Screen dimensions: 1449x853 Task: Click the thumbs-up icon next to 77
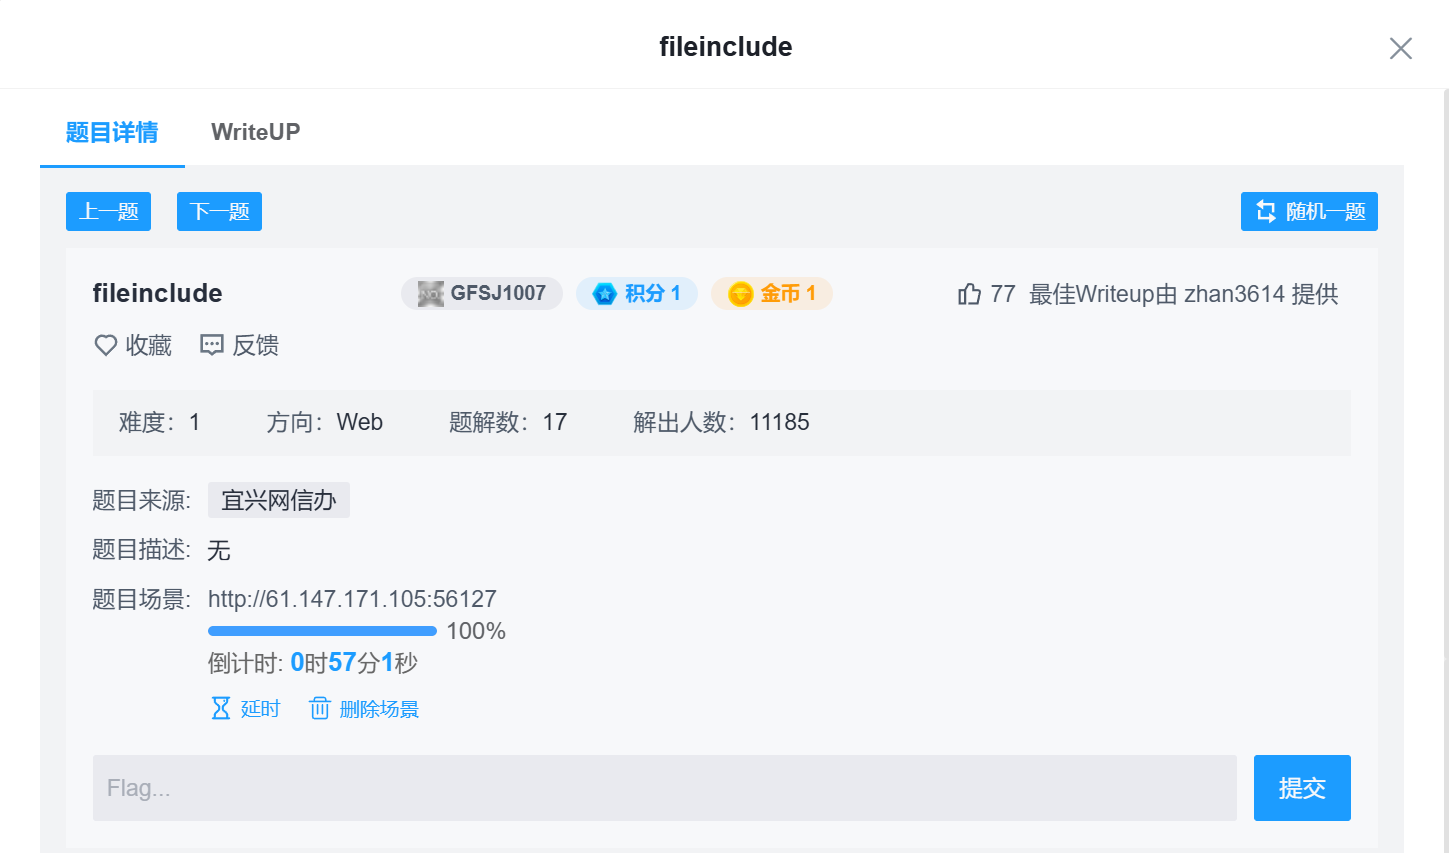968,293
